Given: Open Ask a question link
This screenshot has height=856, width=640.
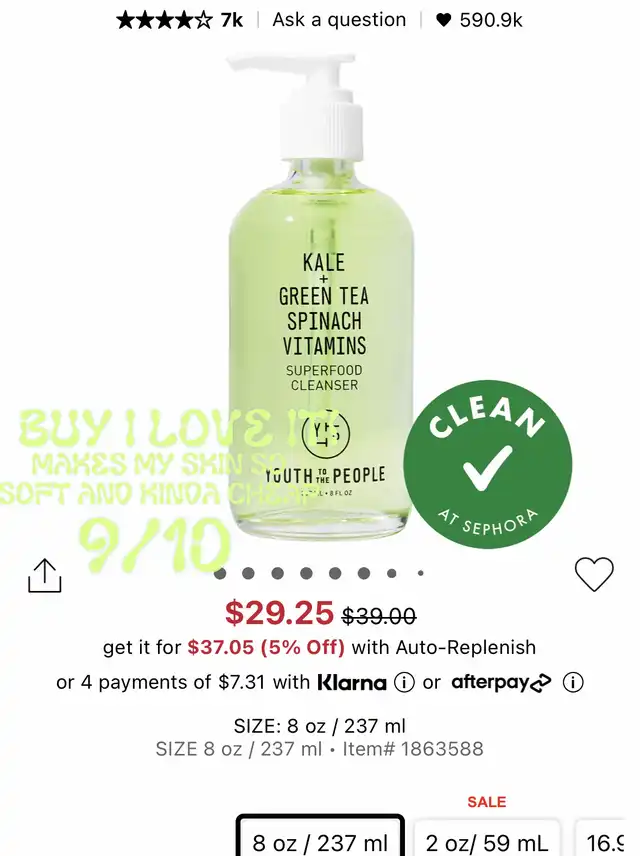Looking at the screenshot, I should 339,20.
